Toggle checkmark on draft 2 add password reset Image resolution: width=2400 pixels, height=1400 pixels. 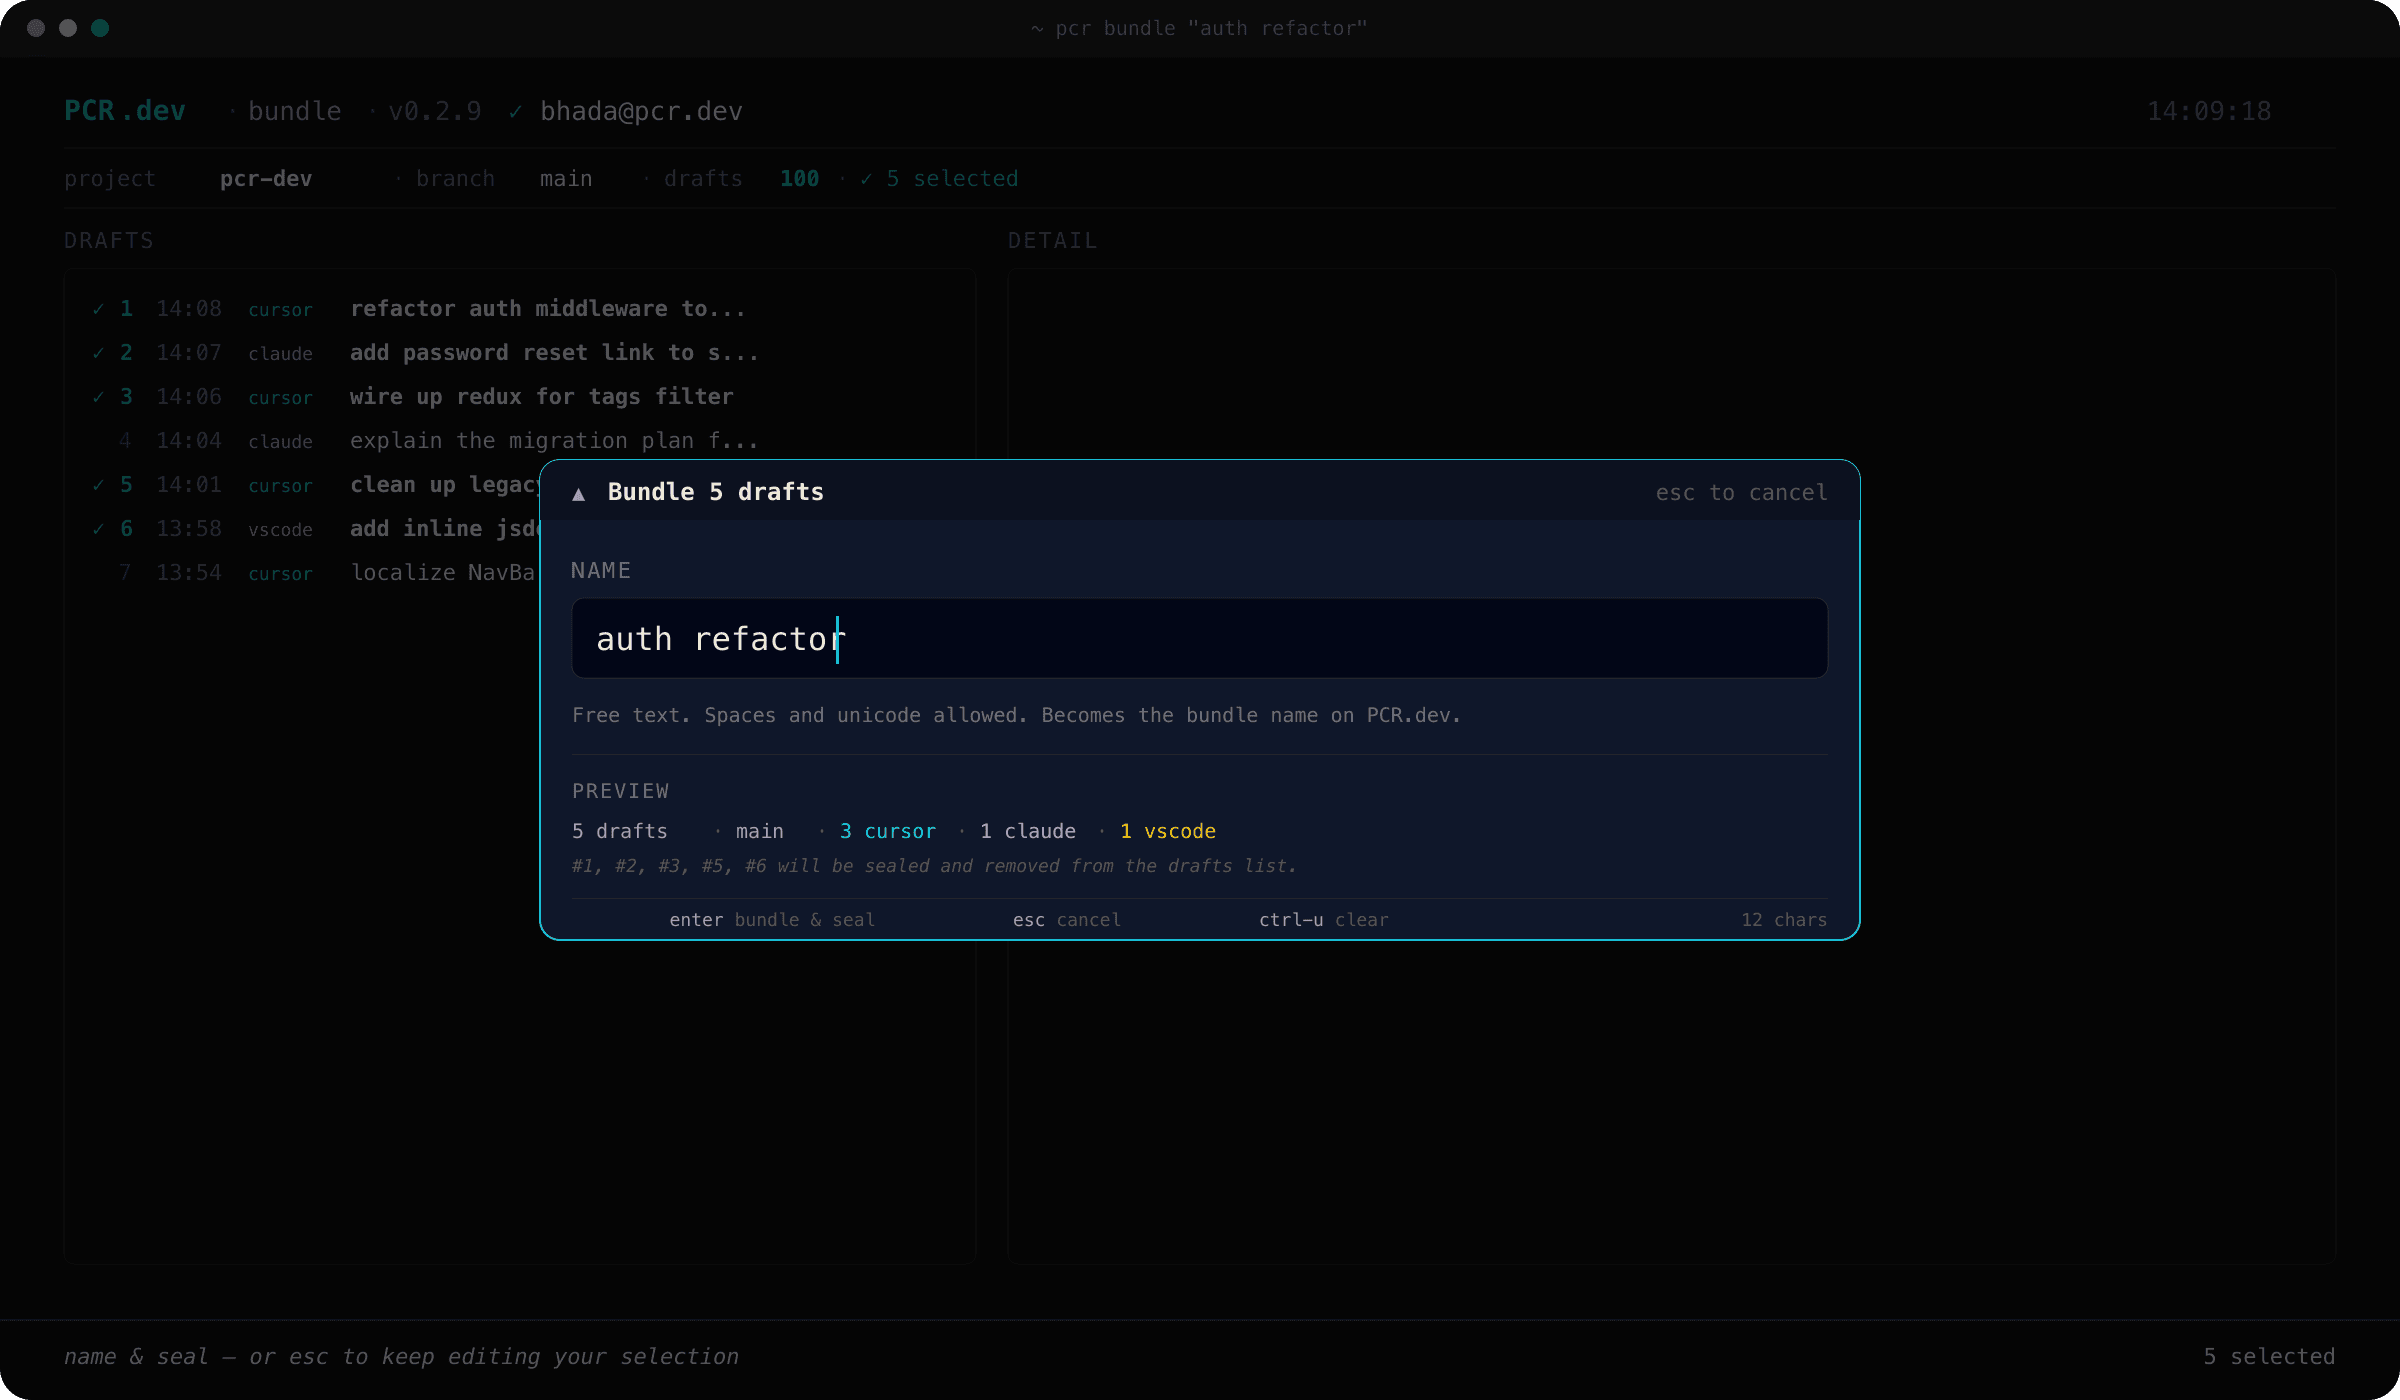[98, 353]
